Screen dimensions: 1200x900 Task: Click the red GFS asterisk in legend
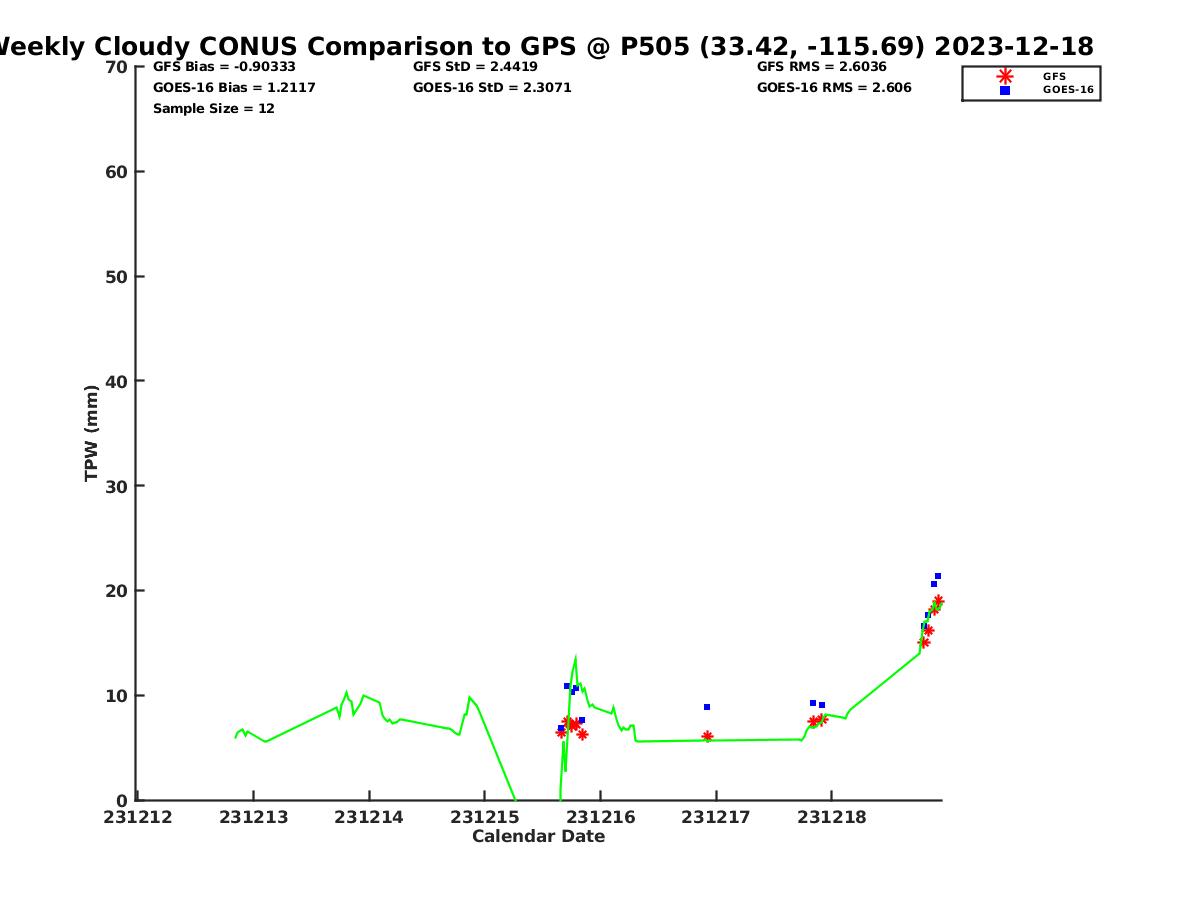pos(1005,76)
